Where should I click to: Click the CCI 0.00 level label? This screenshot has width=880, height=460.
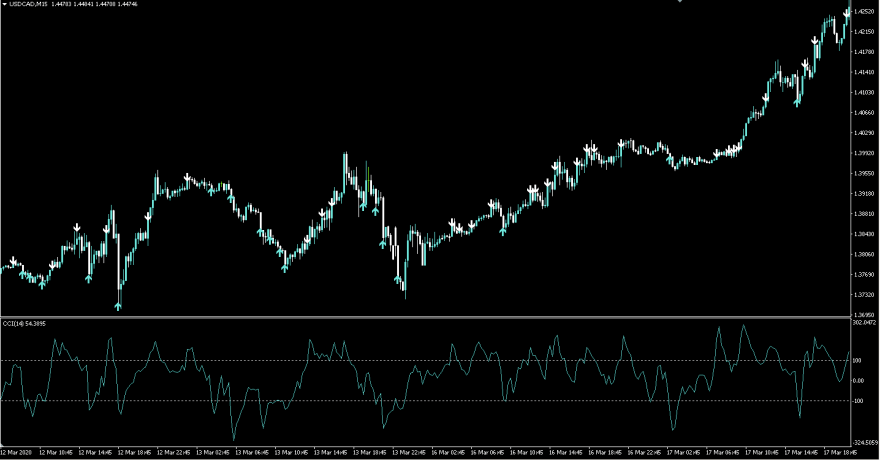click(859, 381)
